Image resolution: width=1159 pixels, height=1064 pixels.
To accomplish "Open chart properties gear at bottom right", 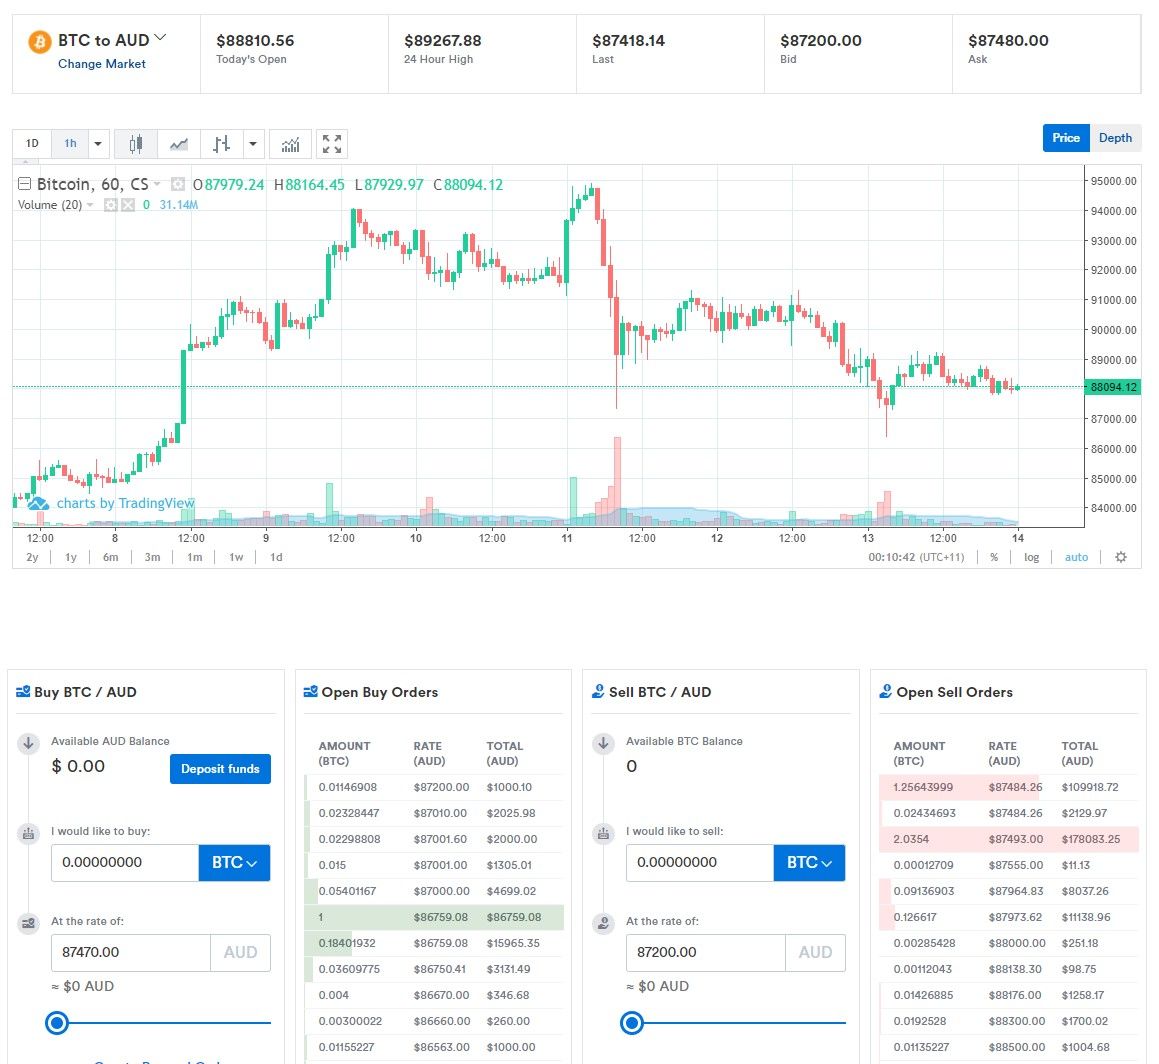I will tap(1121, 558).
